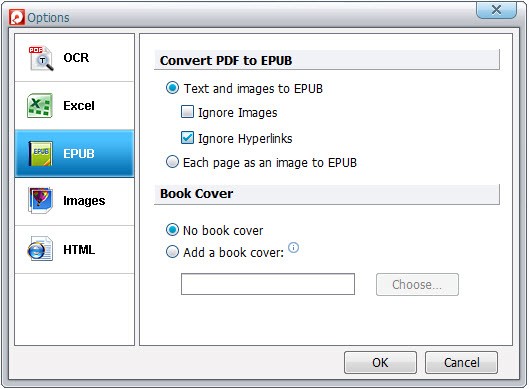Open the HTML settings tab

75,249
